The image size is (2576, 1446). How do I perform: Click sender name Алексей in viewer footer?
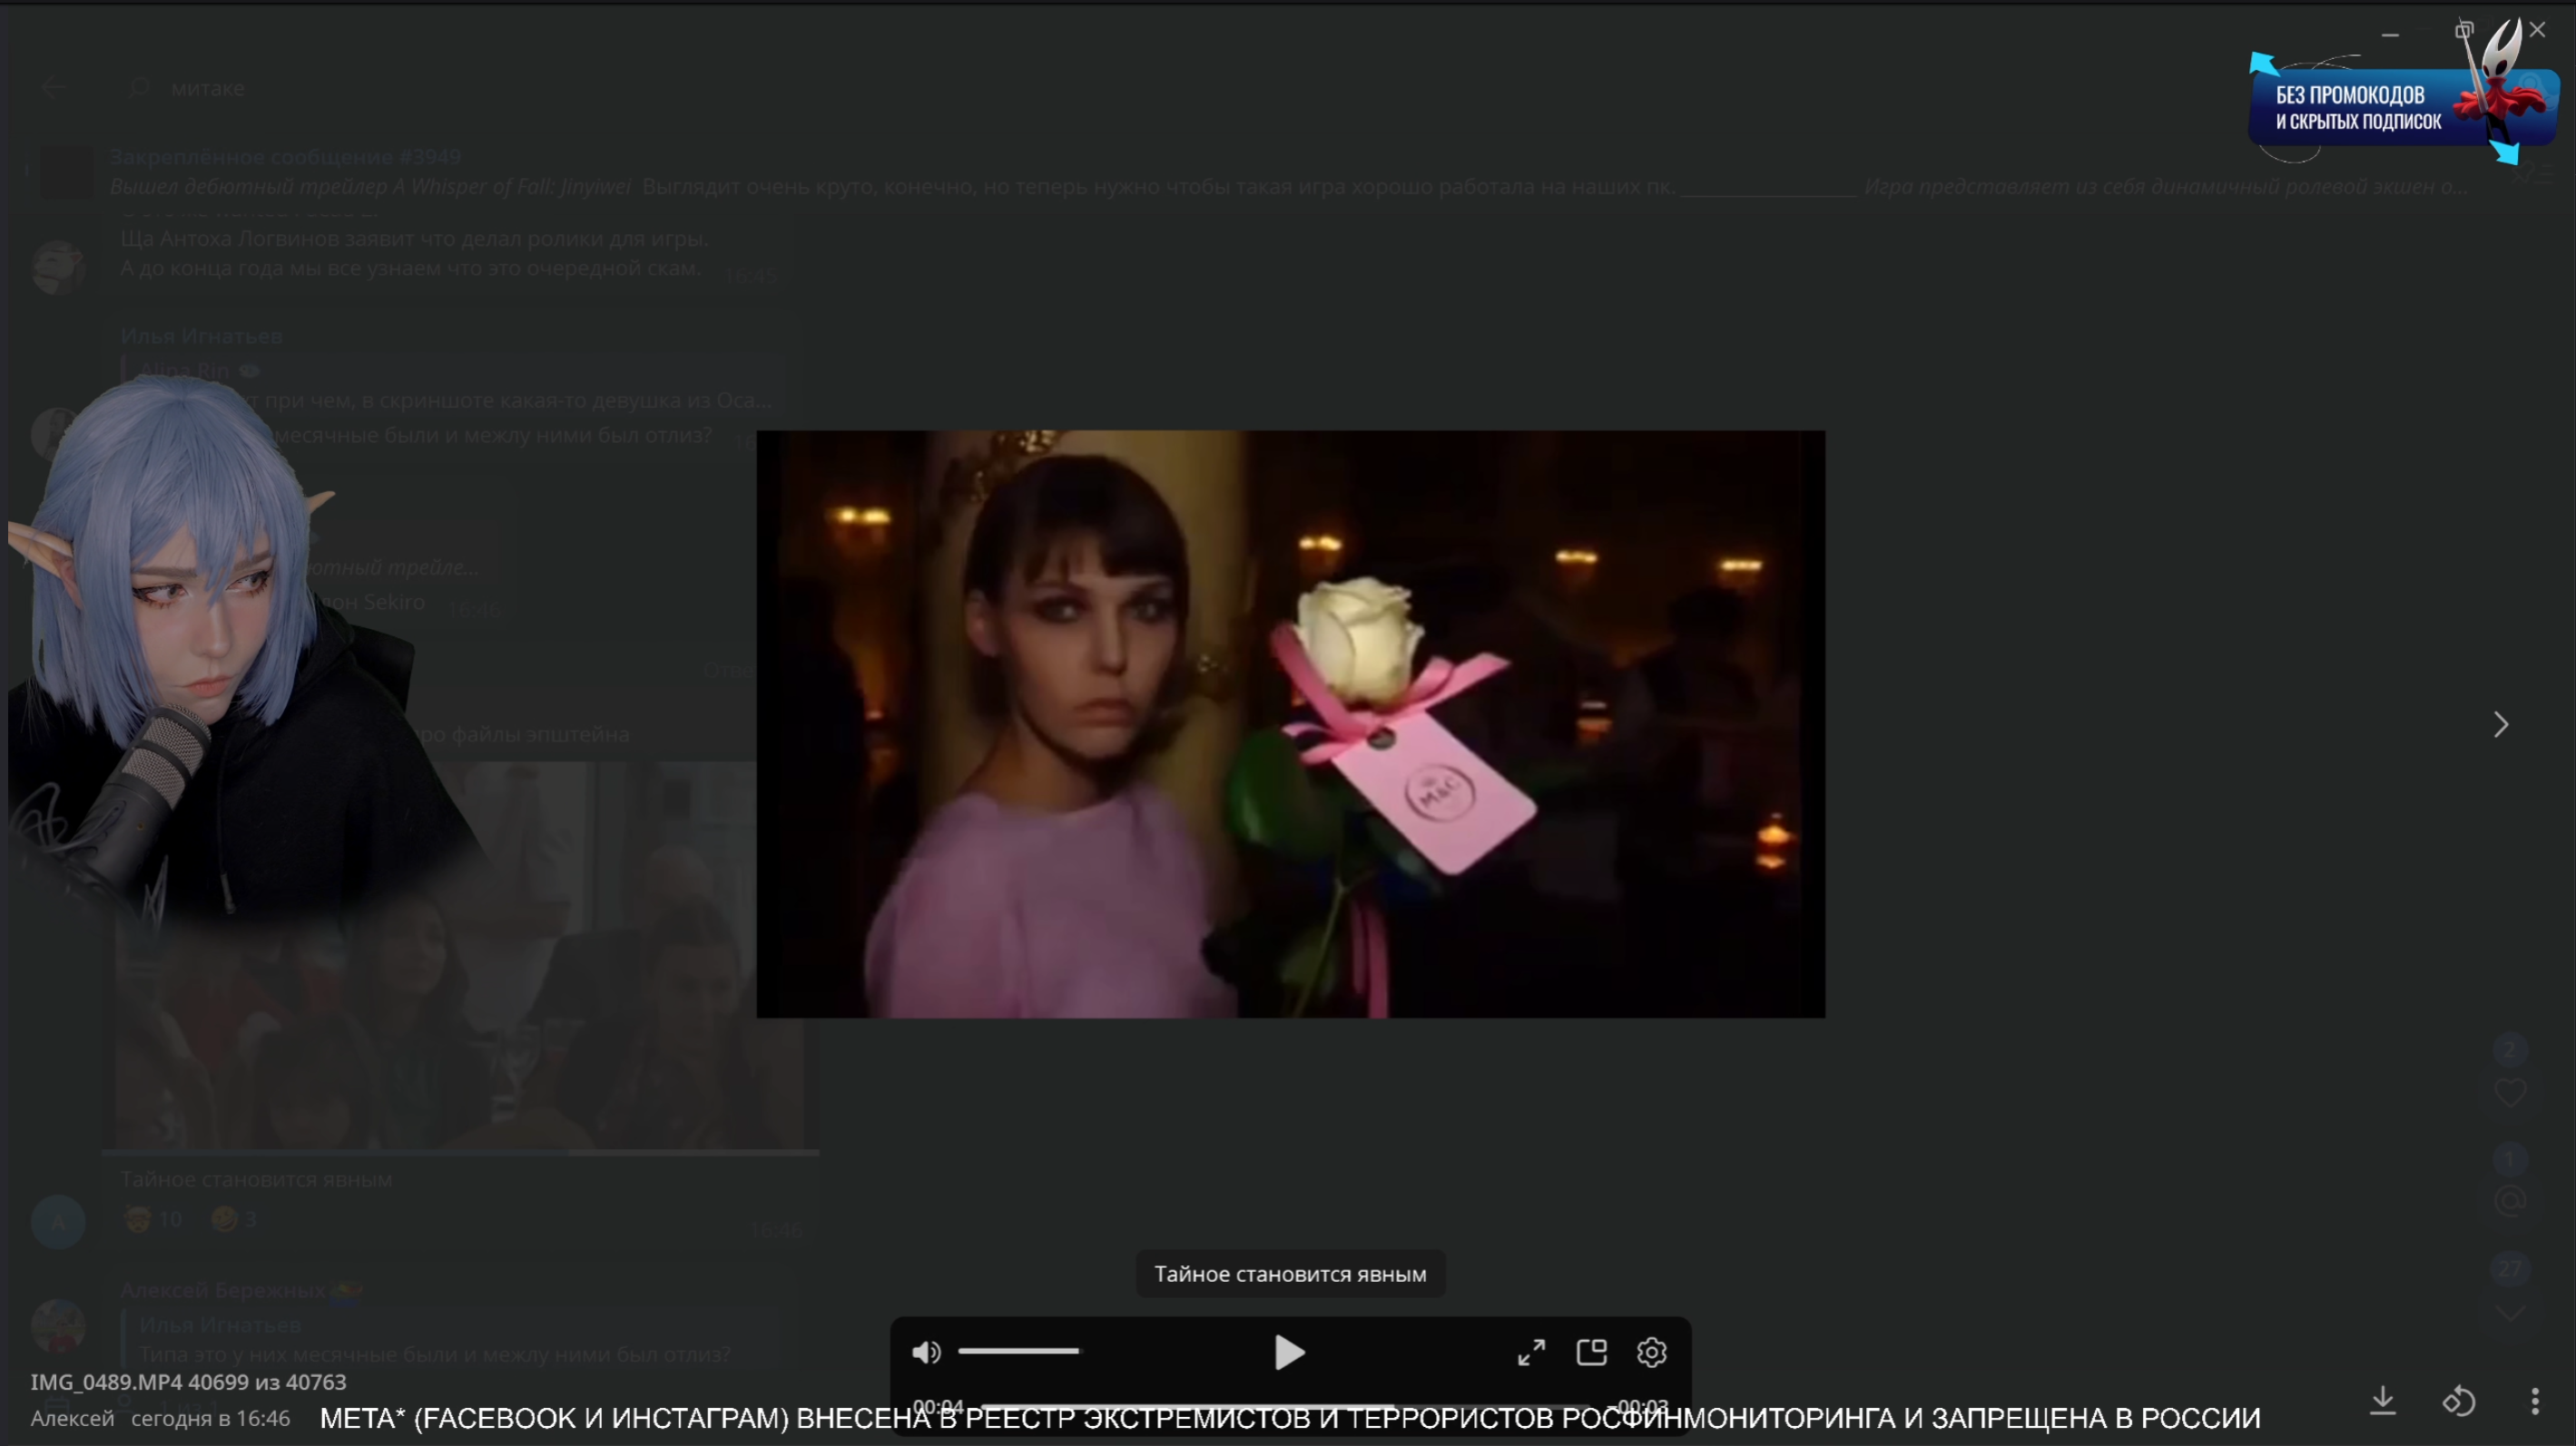tap(72, 1418)
